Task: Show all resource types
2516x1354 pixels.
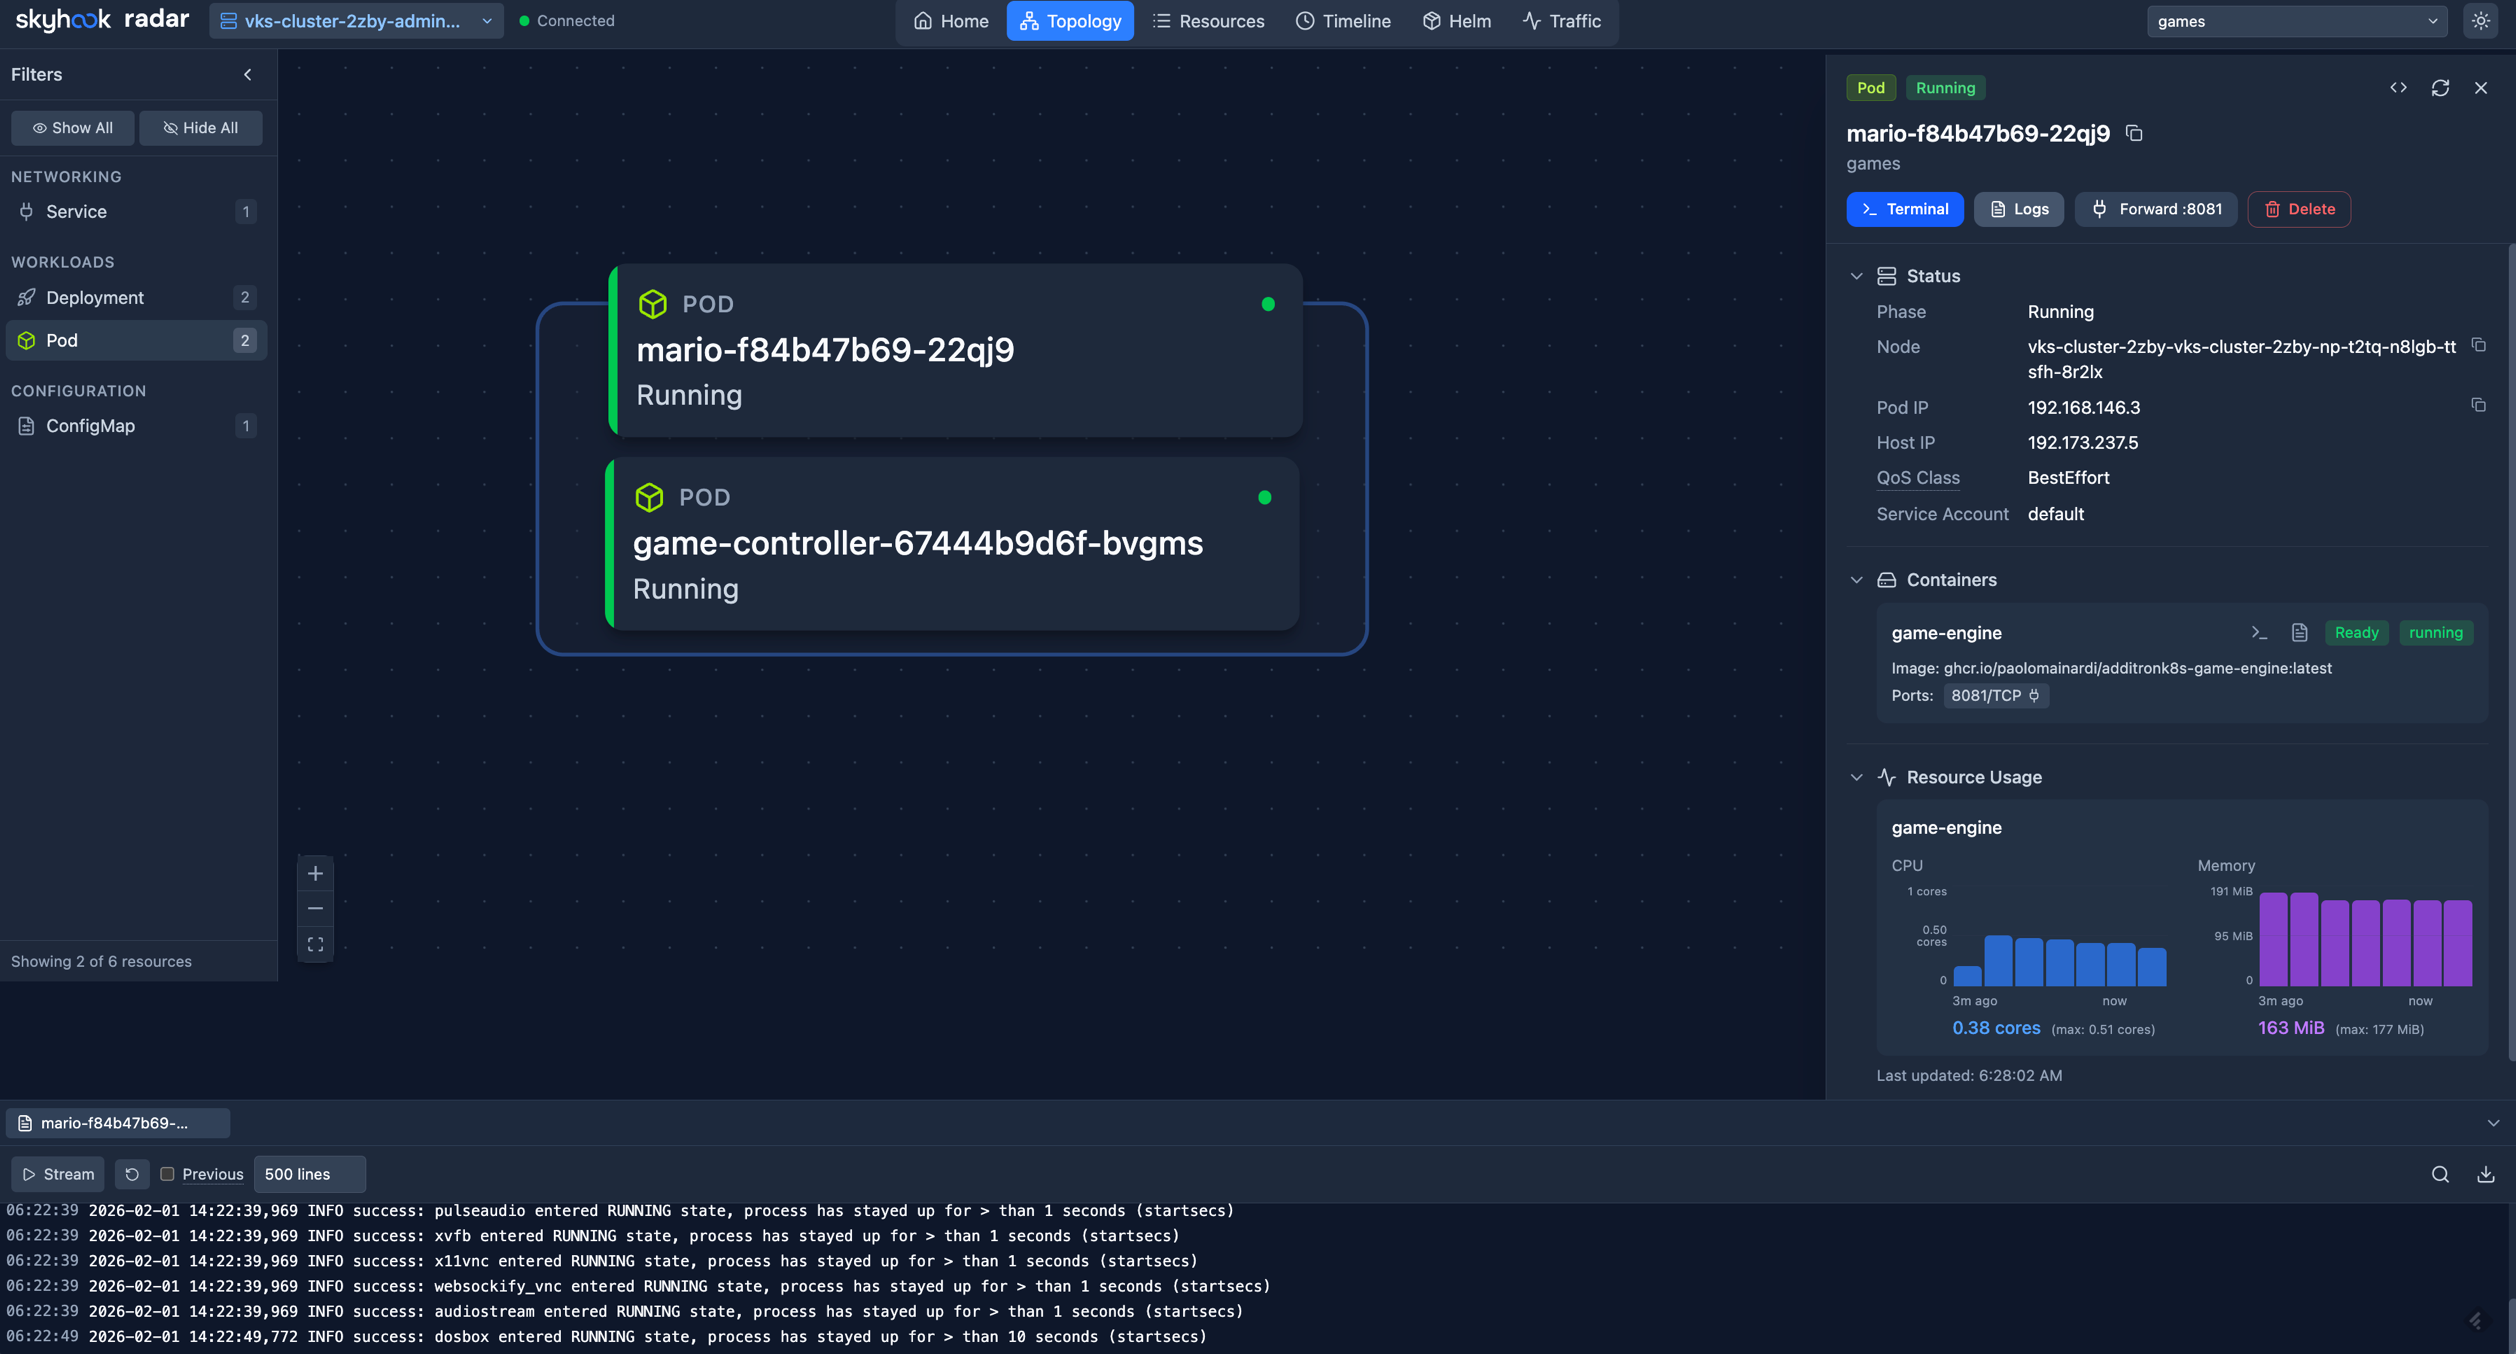Action: pos(72,128)
